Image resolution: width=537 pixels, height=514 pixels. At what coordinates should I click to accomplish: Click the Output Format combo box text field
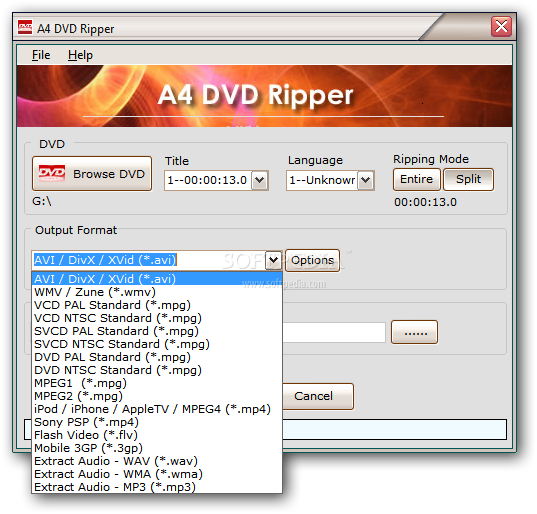(x=149, y=260)
